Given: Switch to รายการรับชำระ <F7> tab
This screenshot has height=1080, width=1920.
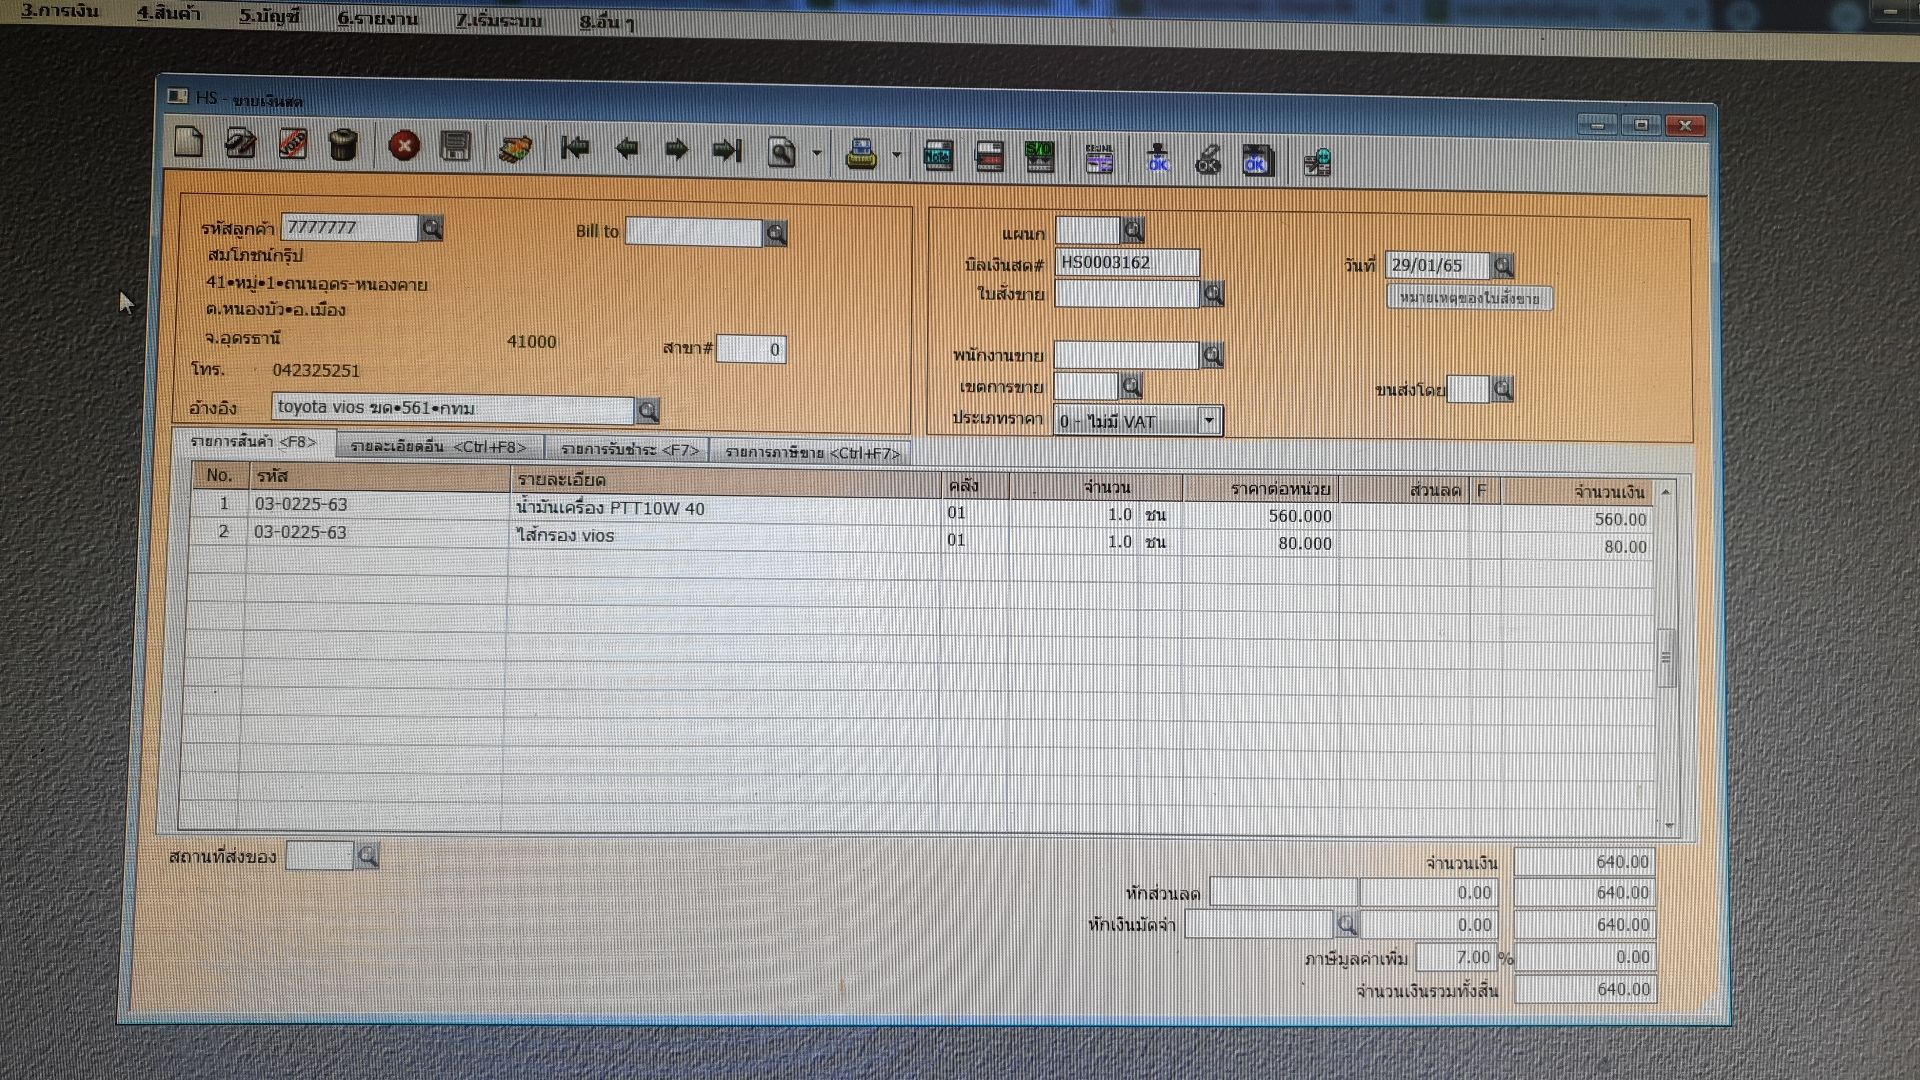Looking at the screenshot, I should click(629, 450).
